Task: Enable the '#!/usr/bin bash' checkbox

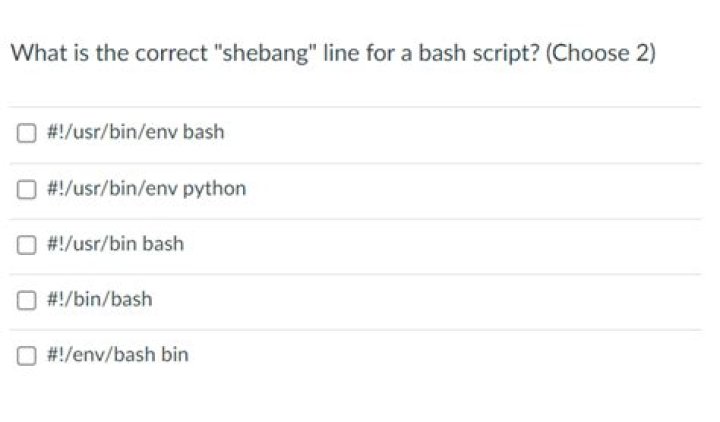Action: (x=24, y=244)
